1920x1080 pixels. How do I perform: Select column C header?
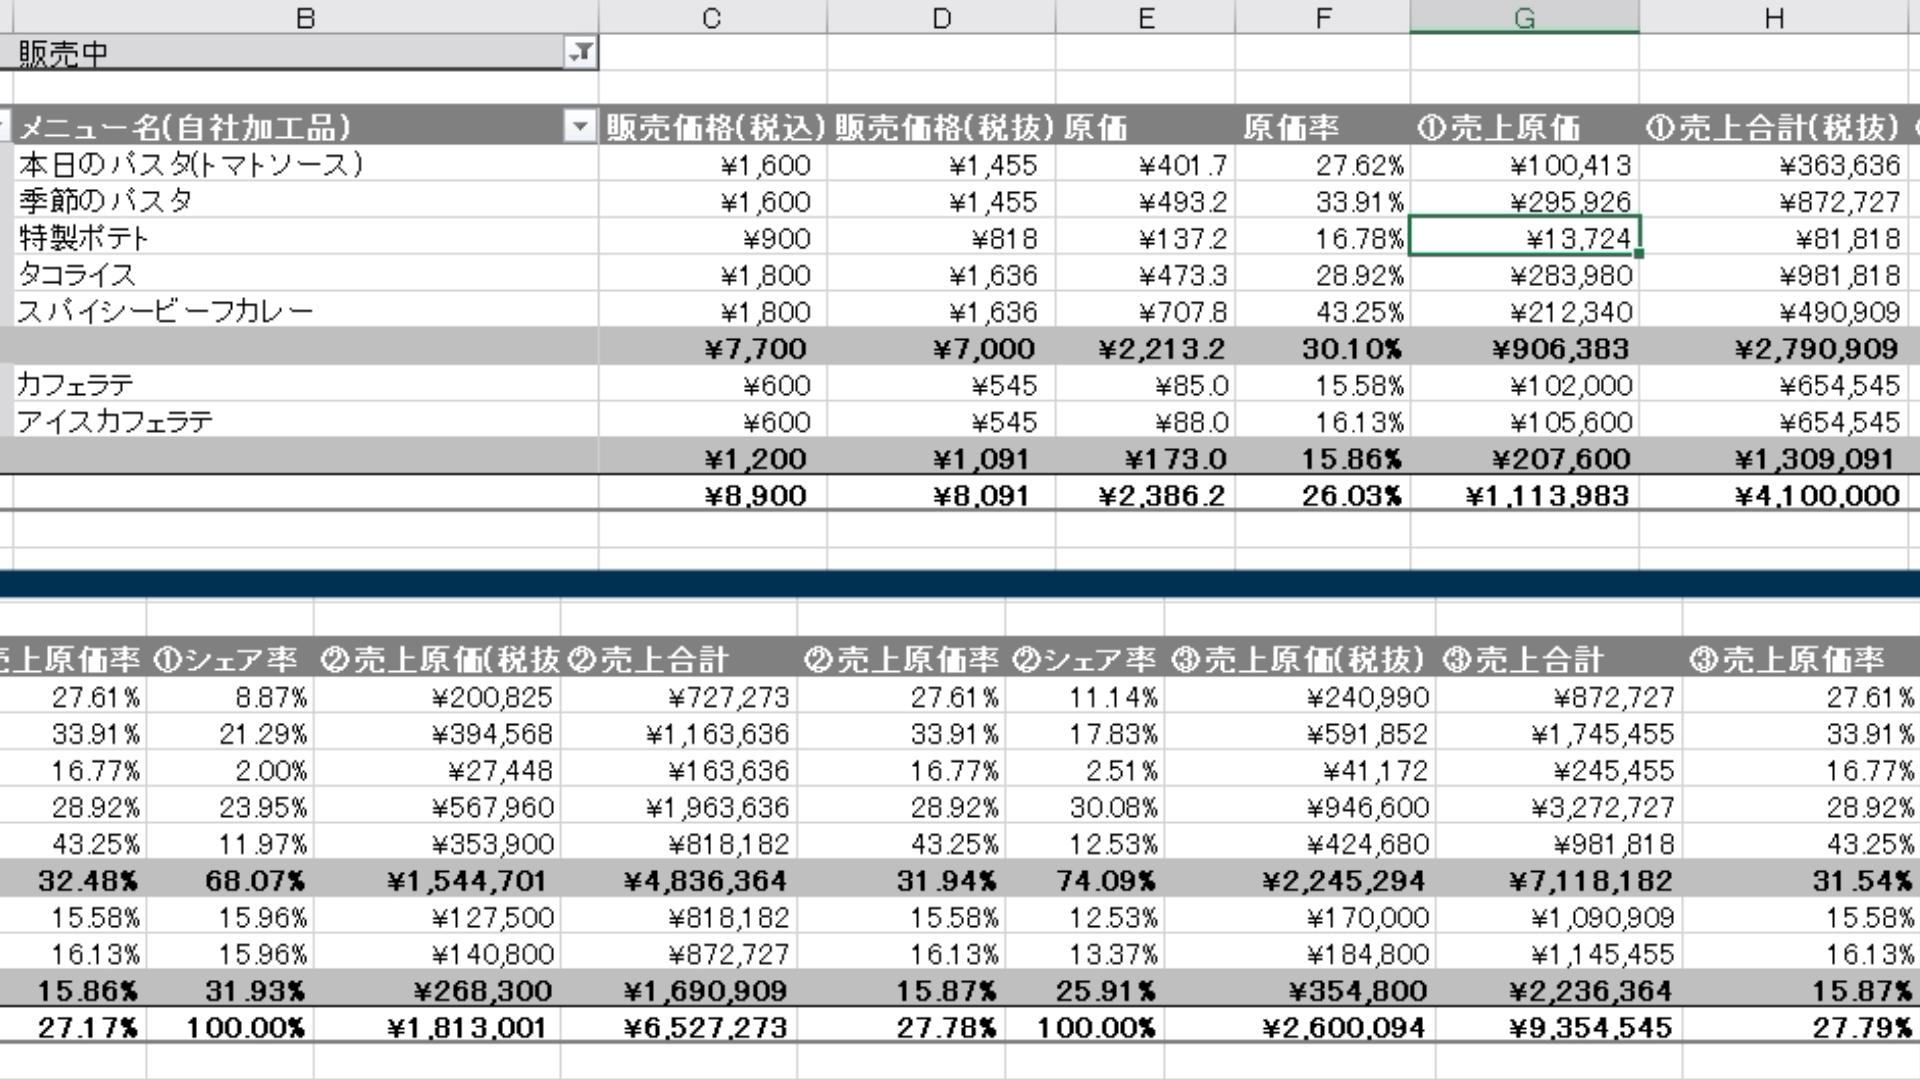click(711, 18)
